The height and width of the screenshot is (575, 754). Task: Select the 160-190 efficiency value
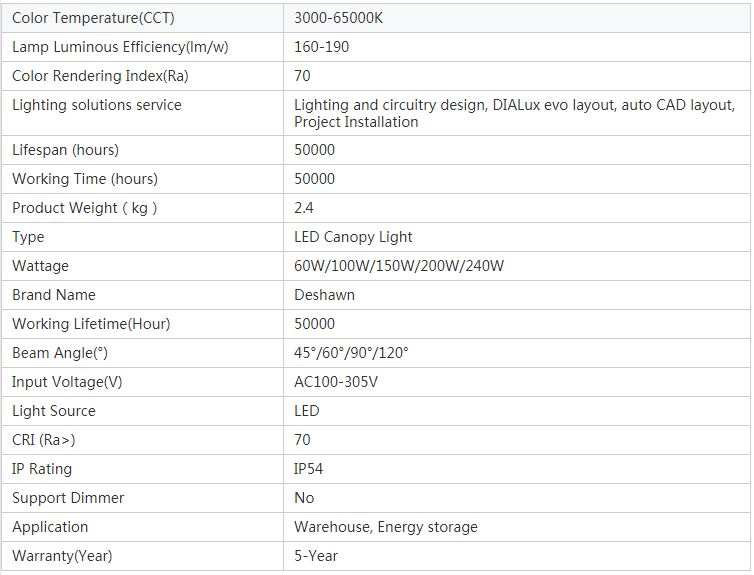click(321, 47)
